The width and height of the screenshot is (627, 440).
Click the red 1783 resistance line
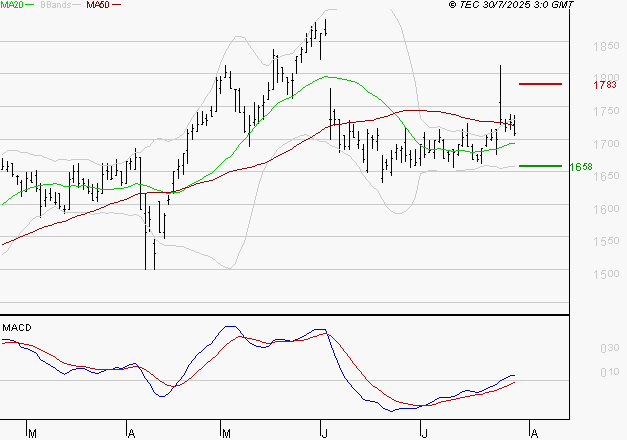[540, 84]
